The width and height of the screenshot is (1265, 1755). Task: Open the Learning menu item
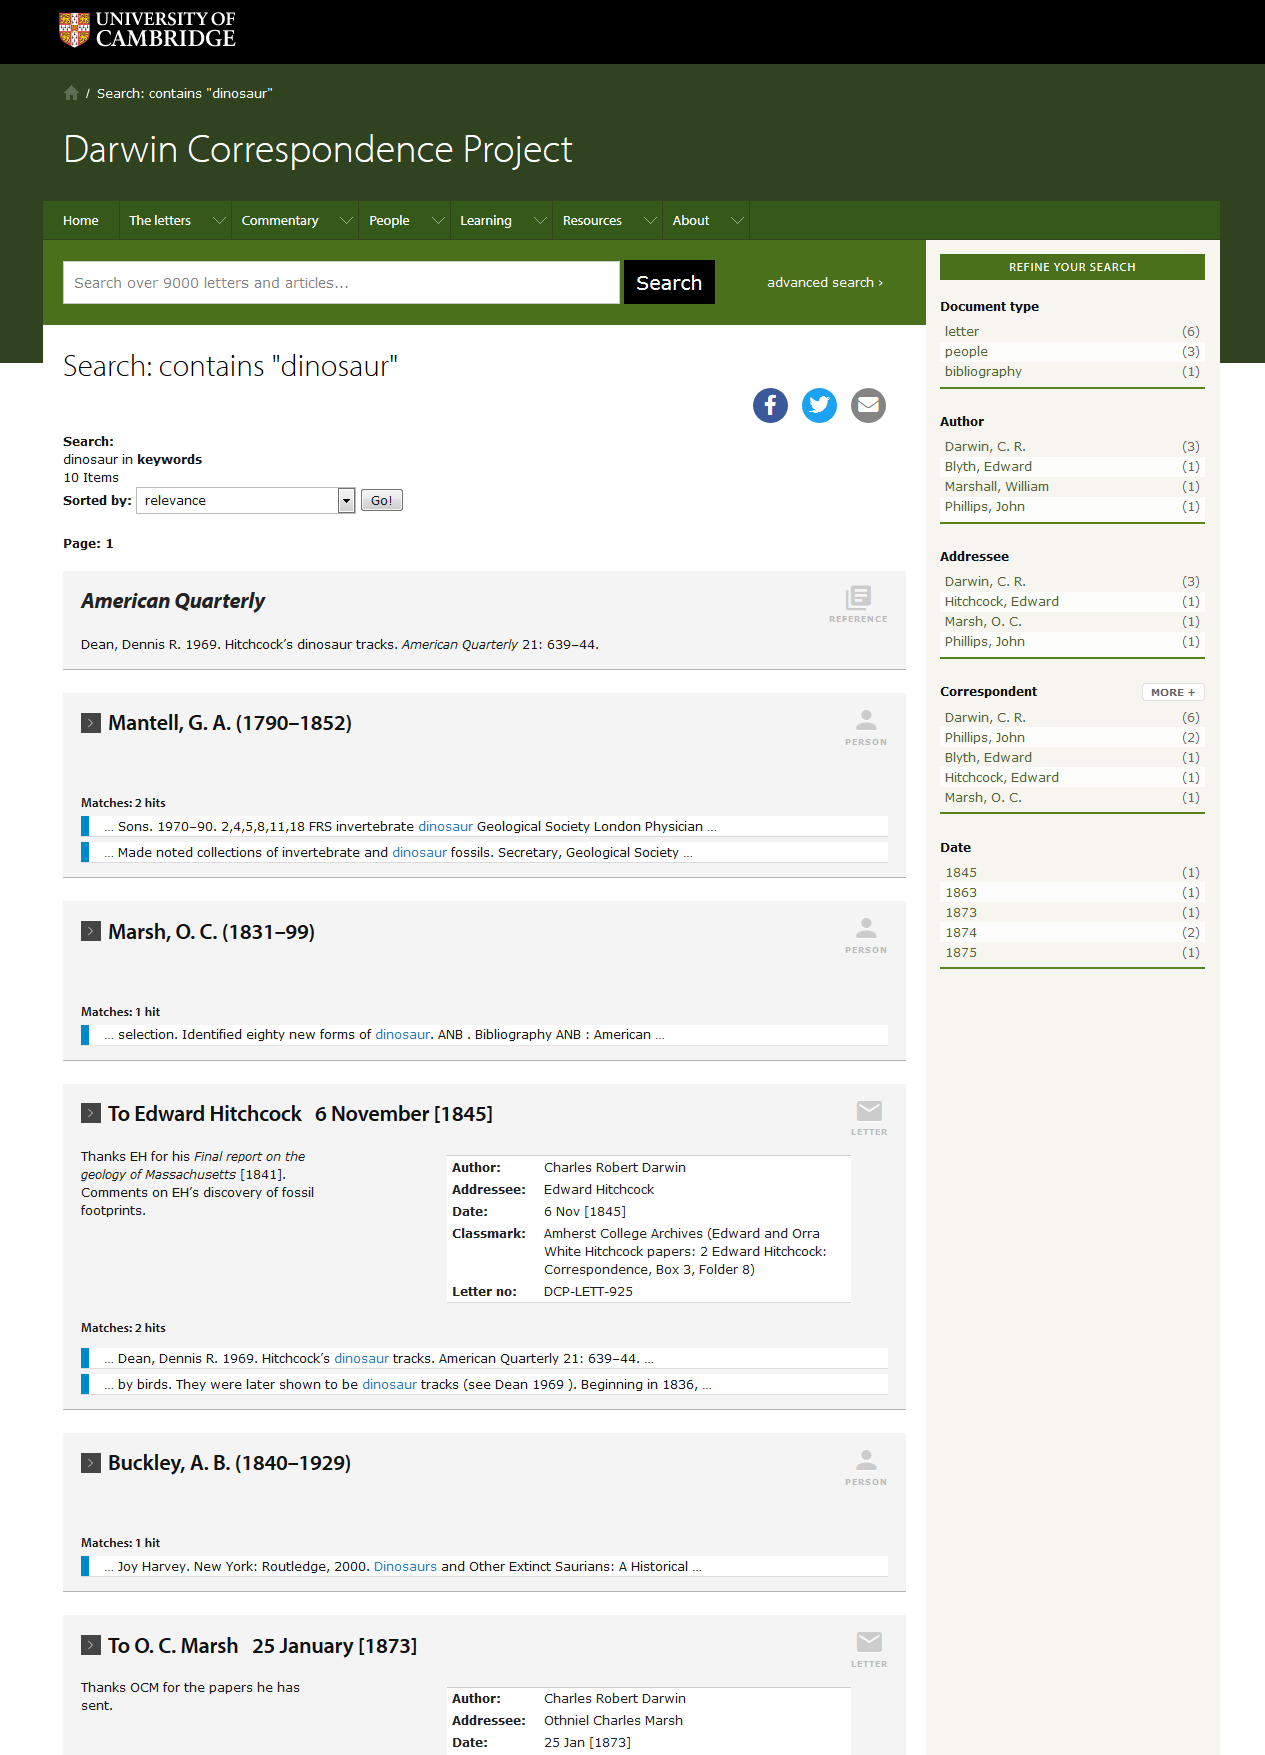pyautogui.click(x=486, y=220)
